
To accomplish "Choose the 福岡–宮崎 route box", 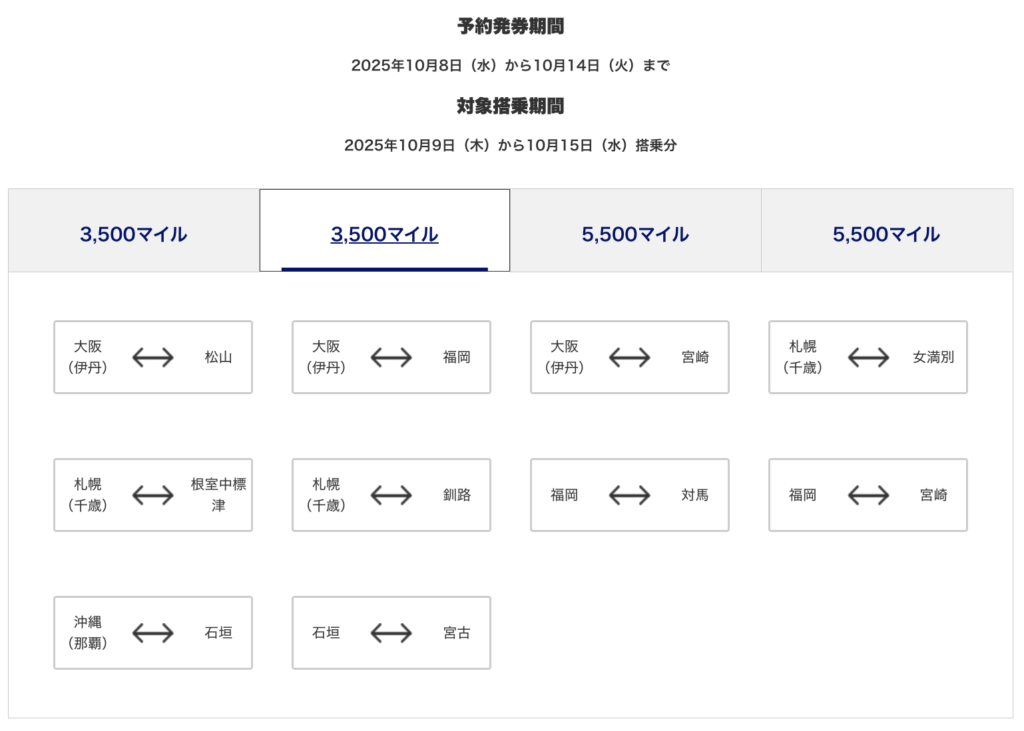I will pos(868,495).
